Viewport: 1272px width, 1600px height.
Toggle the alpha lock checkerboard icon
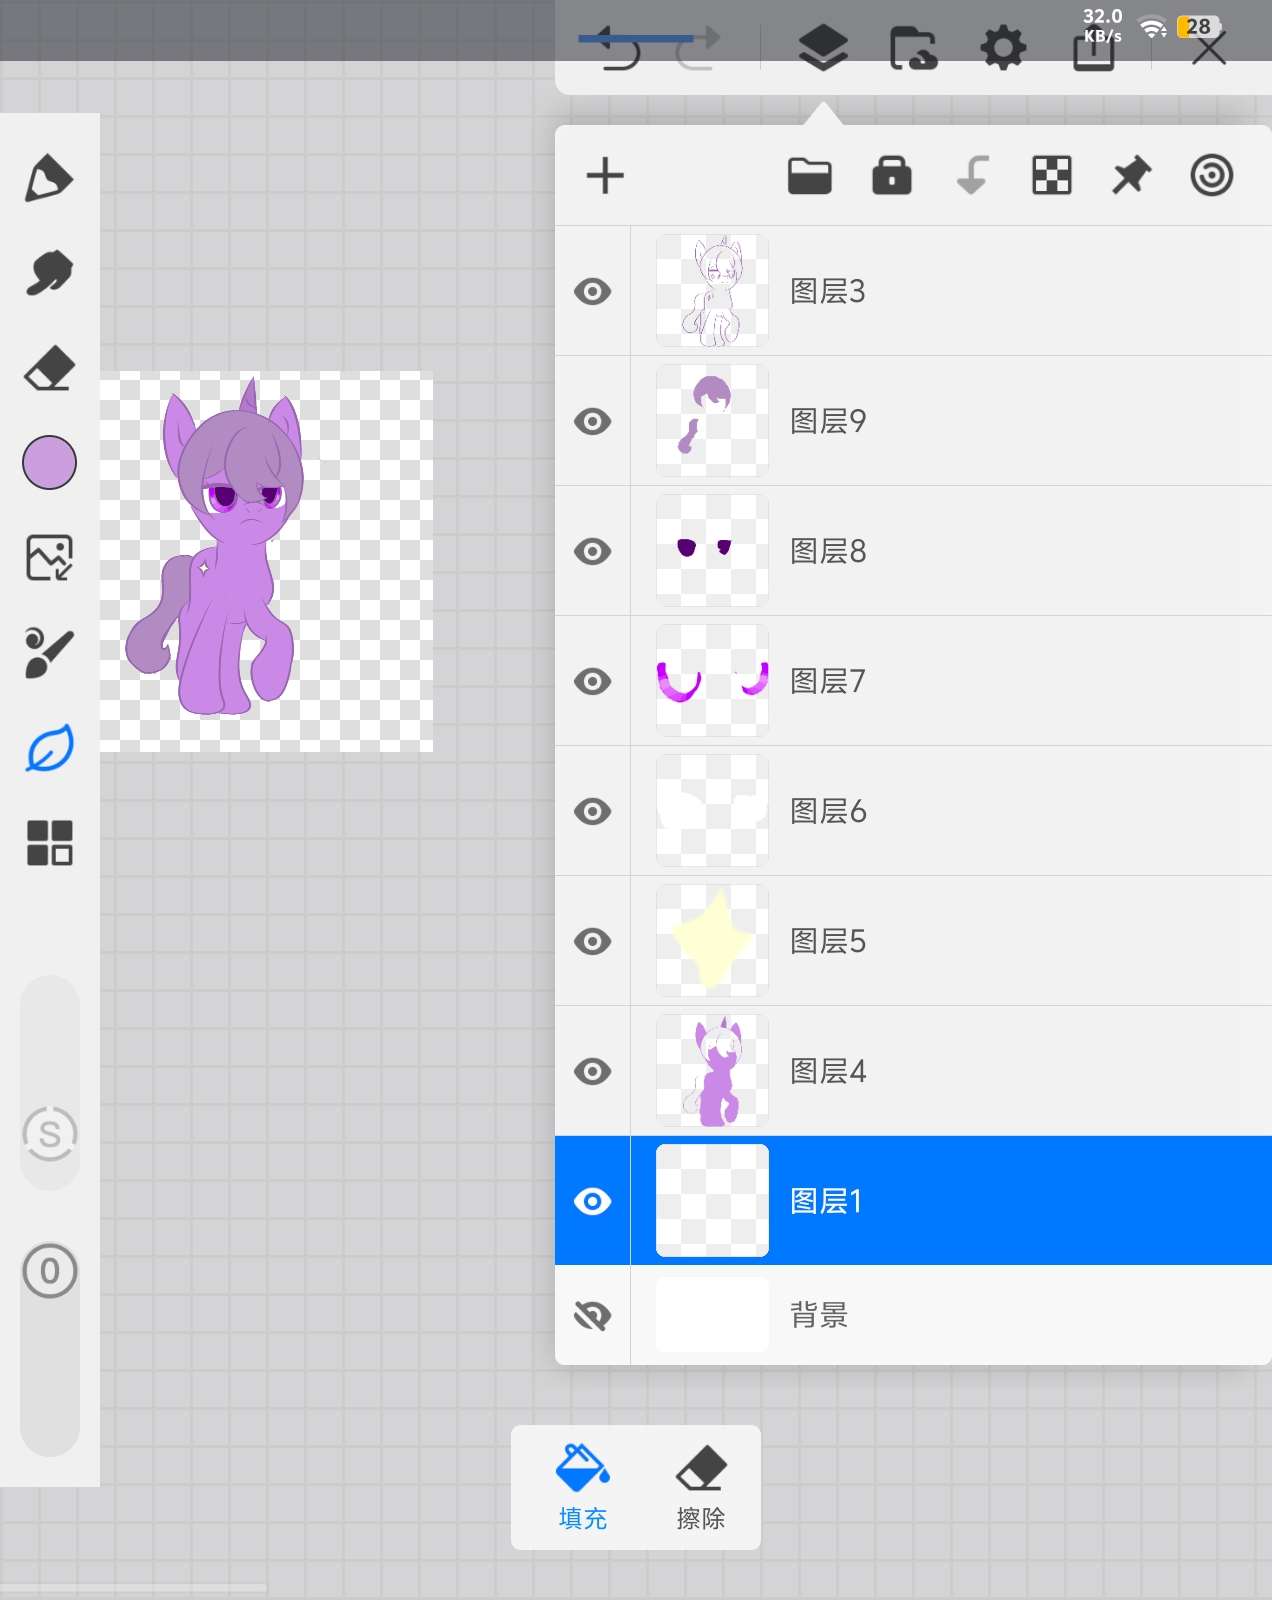click(1052, 176)
